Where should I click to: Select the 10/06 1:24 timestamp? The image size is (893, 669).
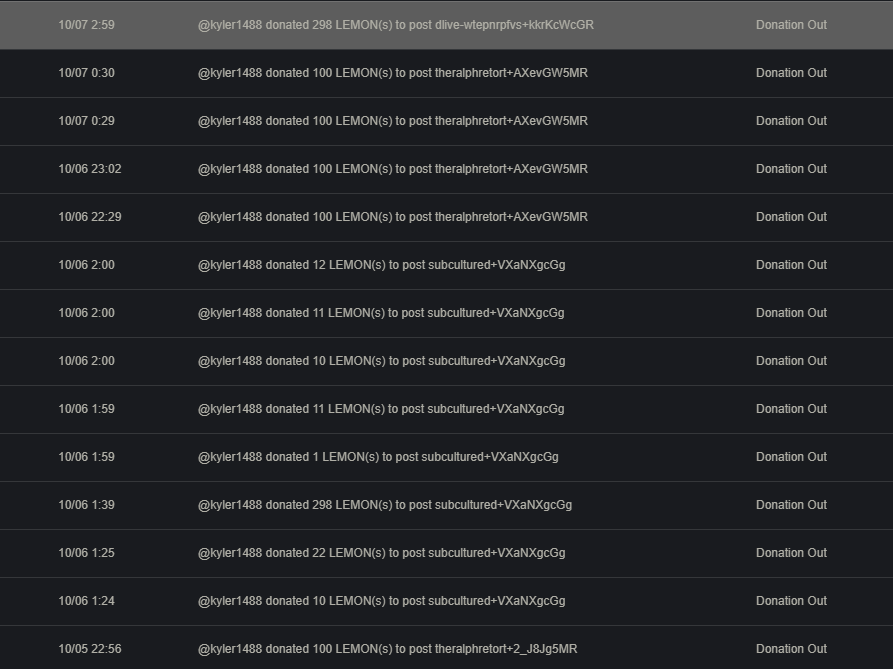tap(86, 601)
